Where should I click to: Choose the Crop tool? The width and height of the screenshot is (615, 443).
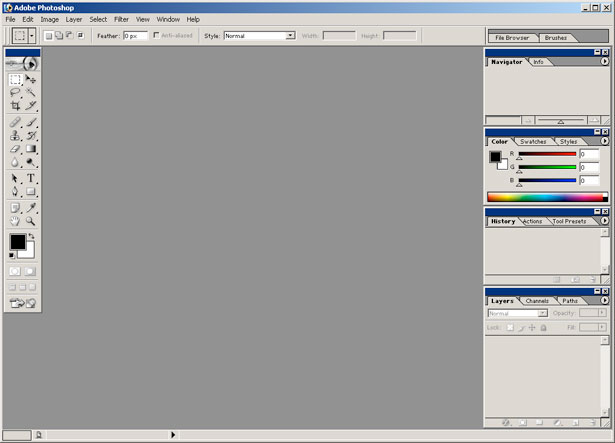pos(15,106)
